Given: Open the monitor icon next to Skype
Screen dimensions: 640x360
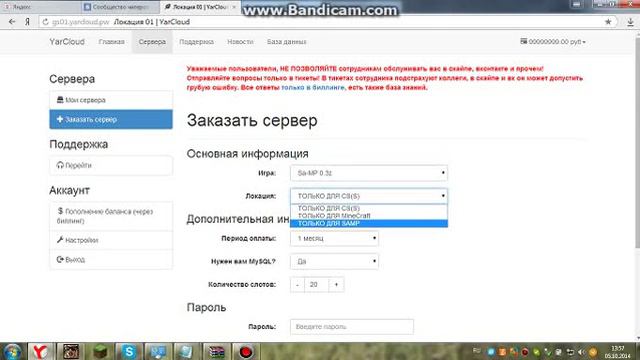Looking at the screenshot, I should click(158, 351).
